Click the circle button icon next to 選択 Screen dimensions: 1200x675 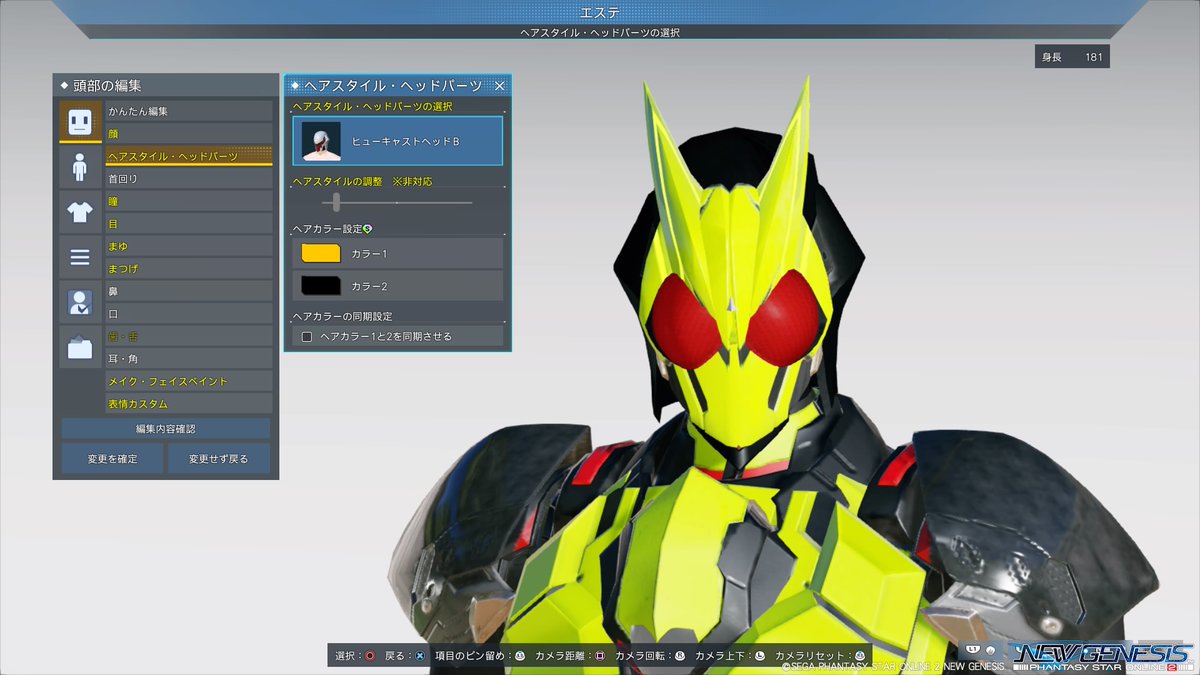(x=370, y=656)
